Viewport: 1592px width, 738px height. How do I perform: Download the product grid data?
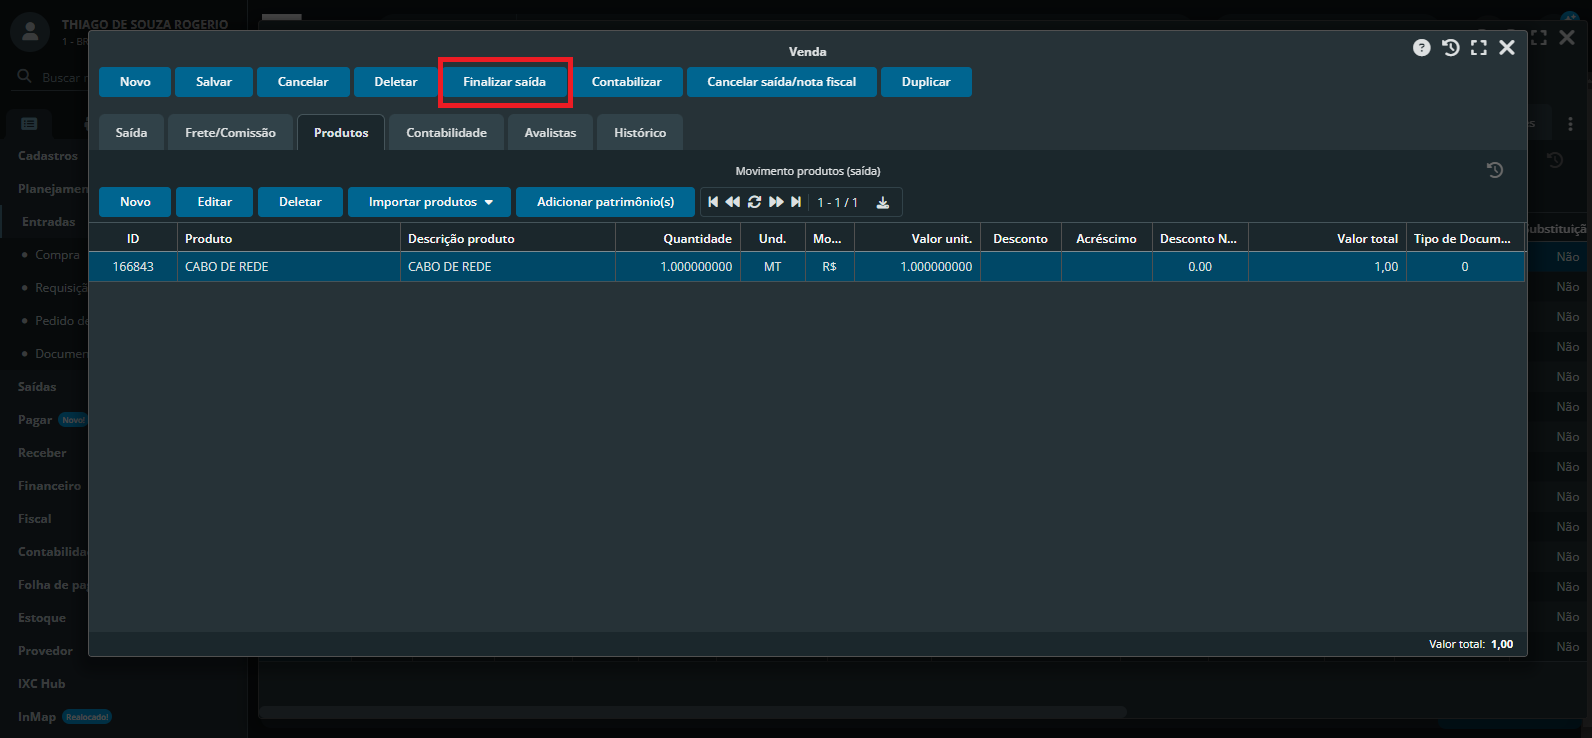coord(883,203)
